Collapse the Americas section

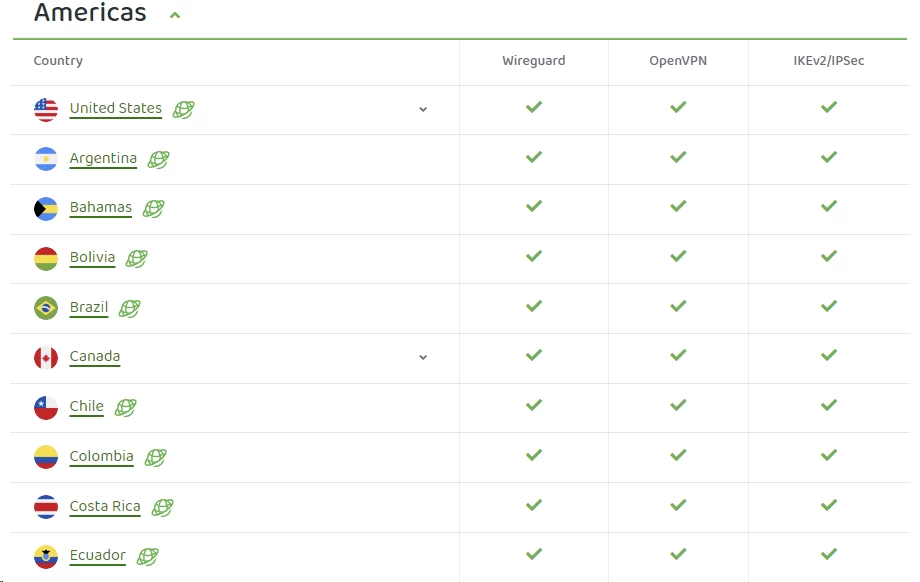click(x=175, y=16)
